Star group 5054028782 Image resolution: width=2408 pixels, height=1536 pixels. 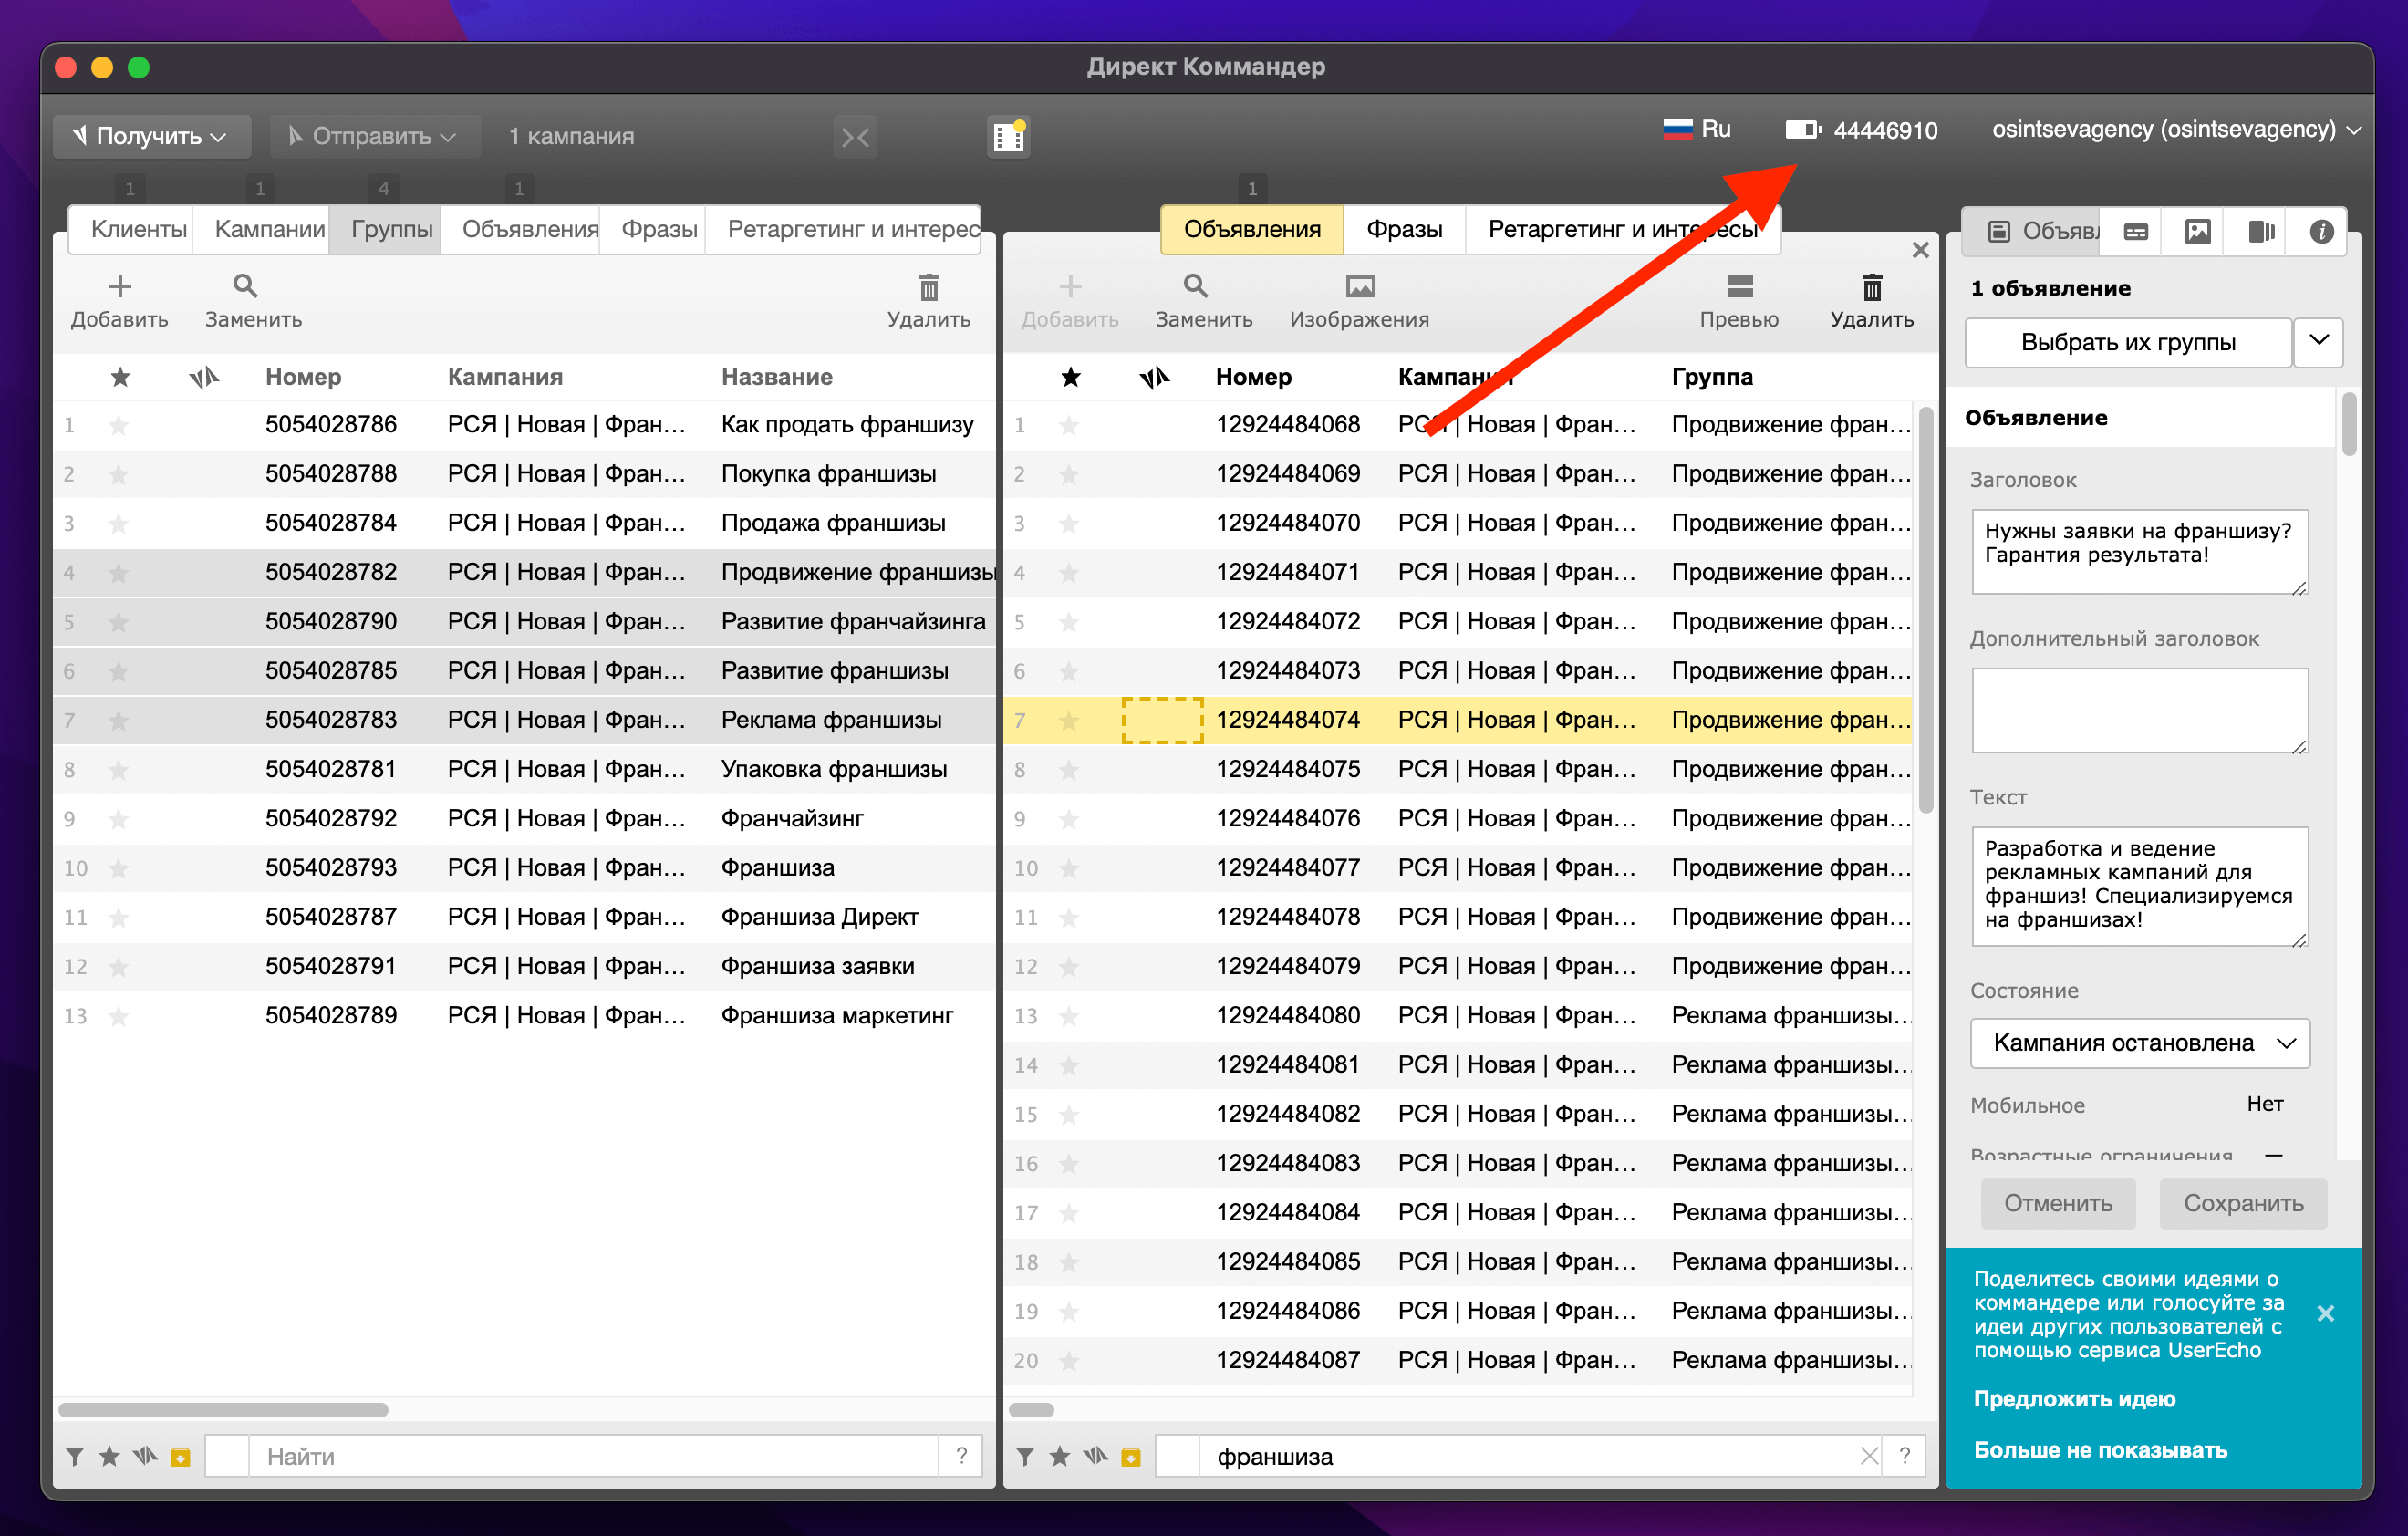[x=119, y=574]
